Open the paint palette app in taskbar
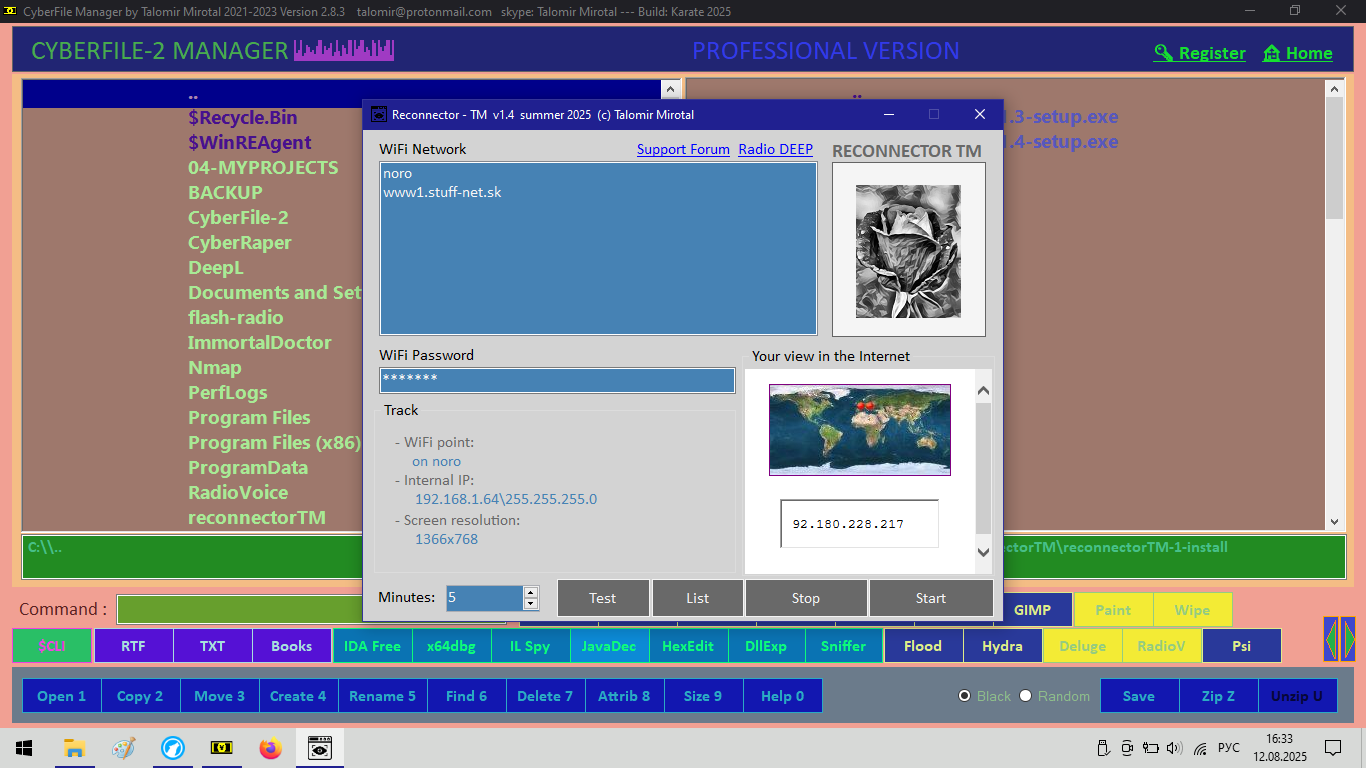Viewport: 1366px width, 768px height. [123, 748]
